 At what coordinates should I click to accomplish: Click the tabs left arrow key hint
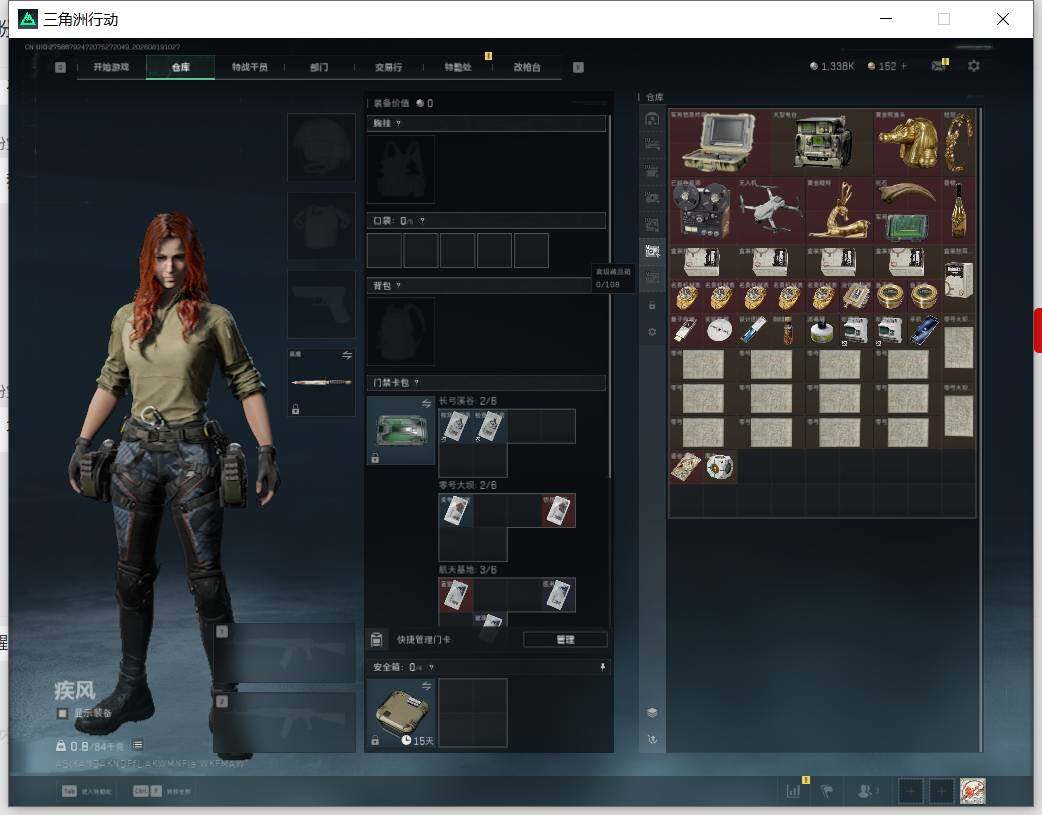click(60, 67)
